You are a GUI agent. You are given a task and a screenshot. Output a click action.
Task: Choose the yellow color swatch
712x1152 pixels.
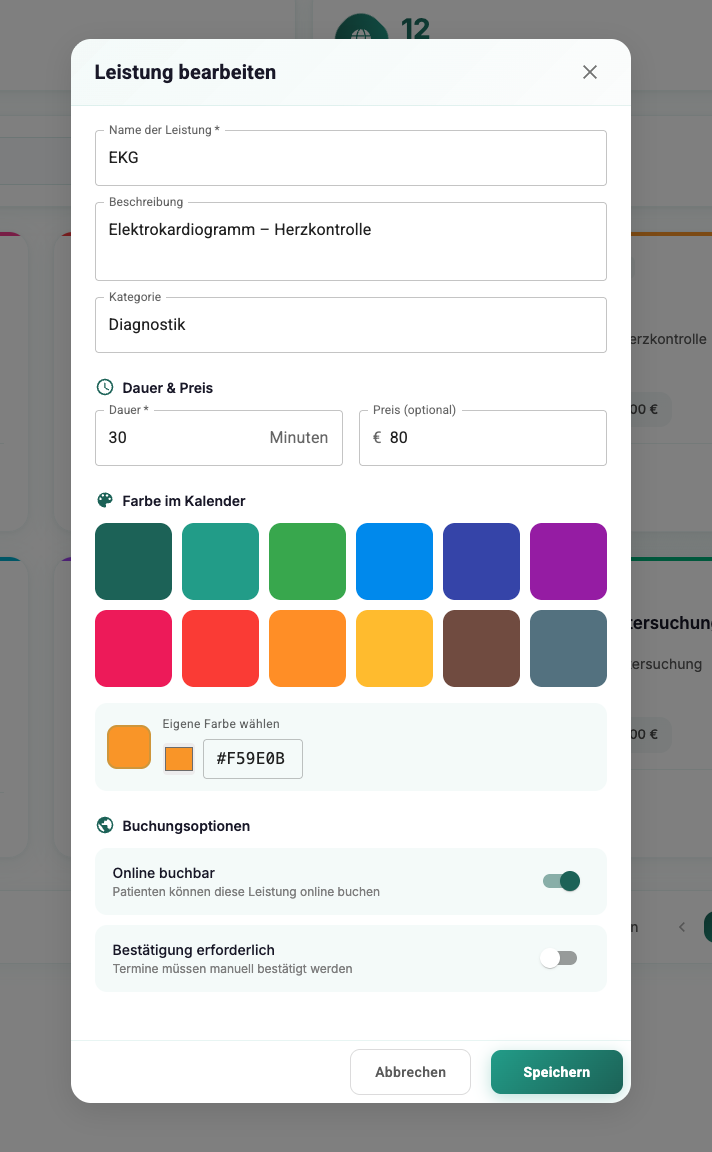394,648
